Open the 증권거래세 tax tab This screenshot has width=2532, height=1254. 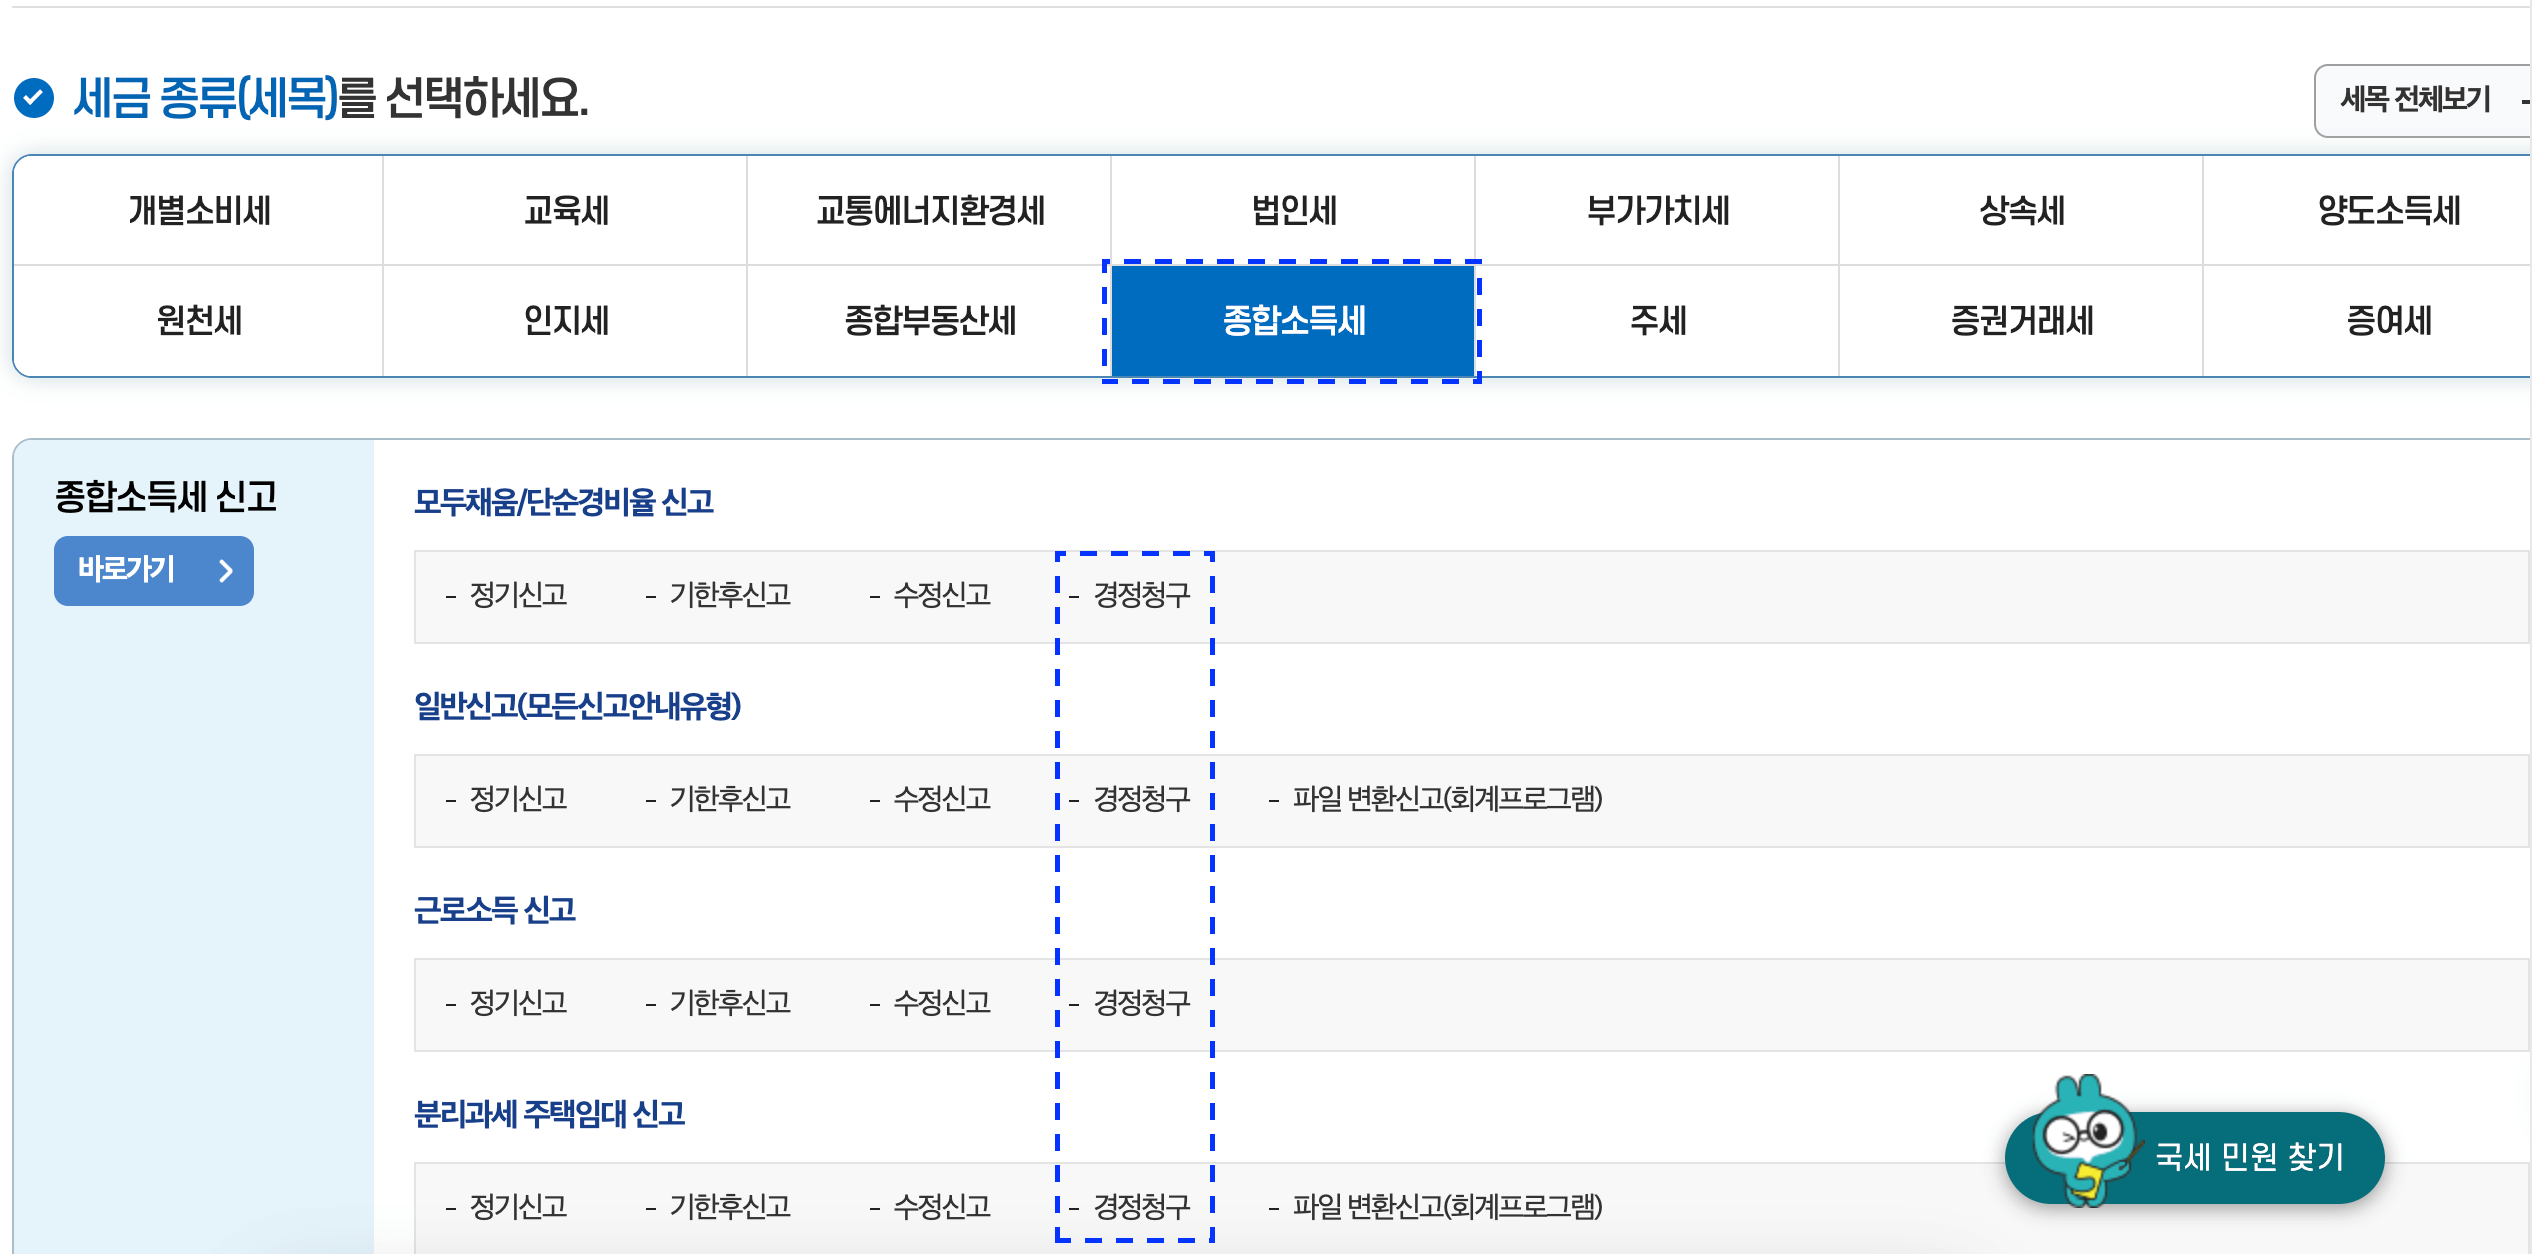click(x=2021, y=321)
